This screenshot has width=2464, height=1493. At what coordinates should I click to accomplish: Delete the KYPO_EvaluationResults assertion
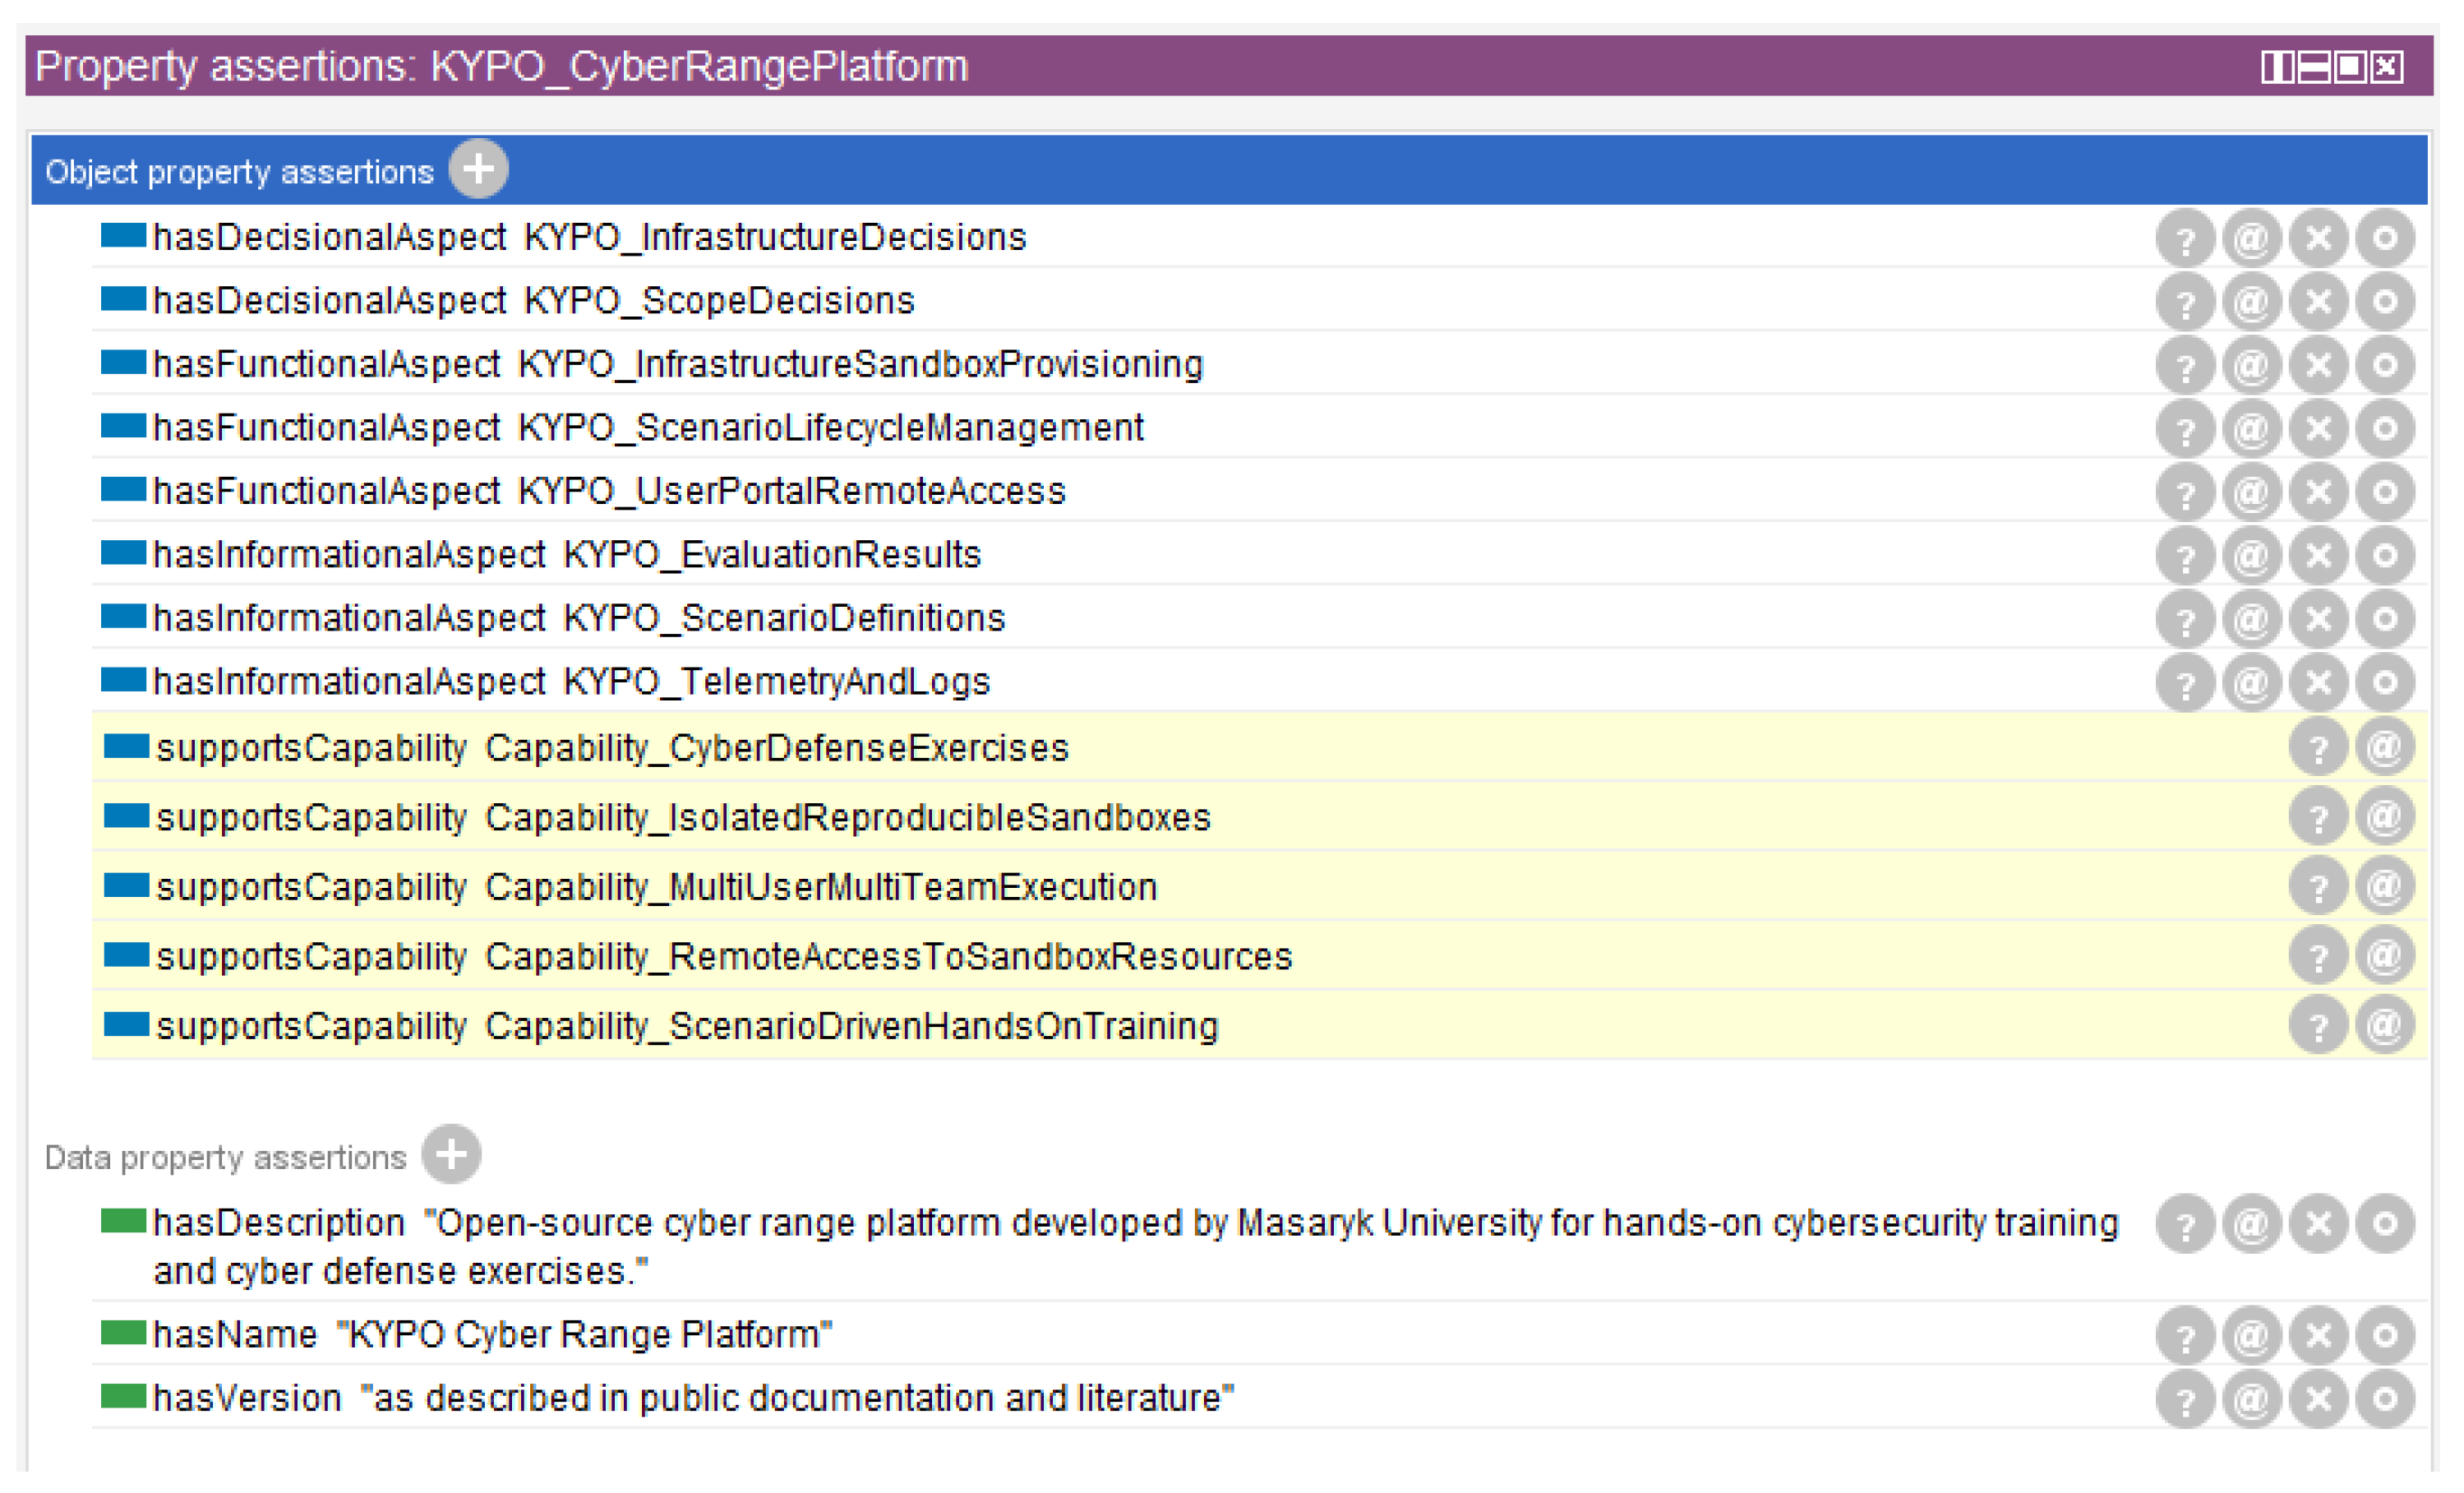(2319, 555)
